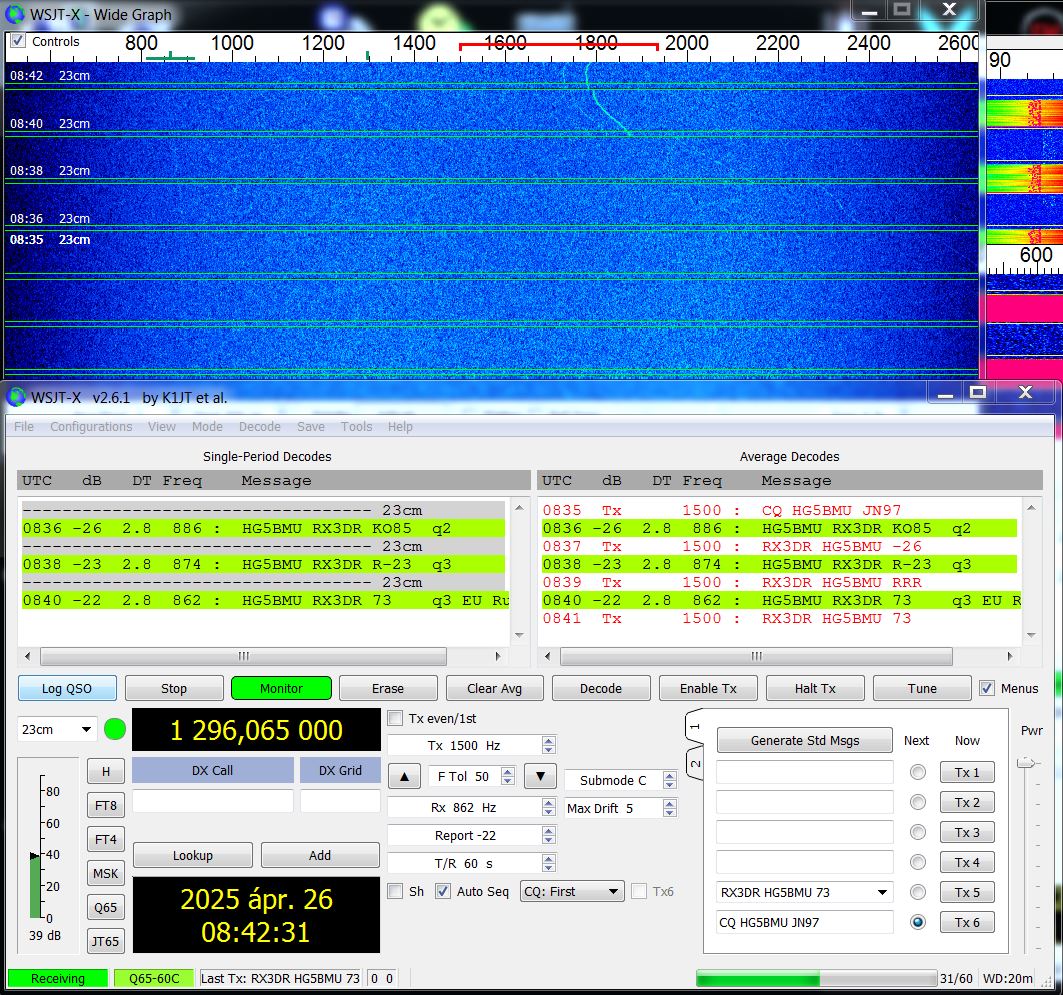Select the 0840 HG5BMU RX3DR 73 single-period decode
This screenshot has width=1063, height=995.
264,600
